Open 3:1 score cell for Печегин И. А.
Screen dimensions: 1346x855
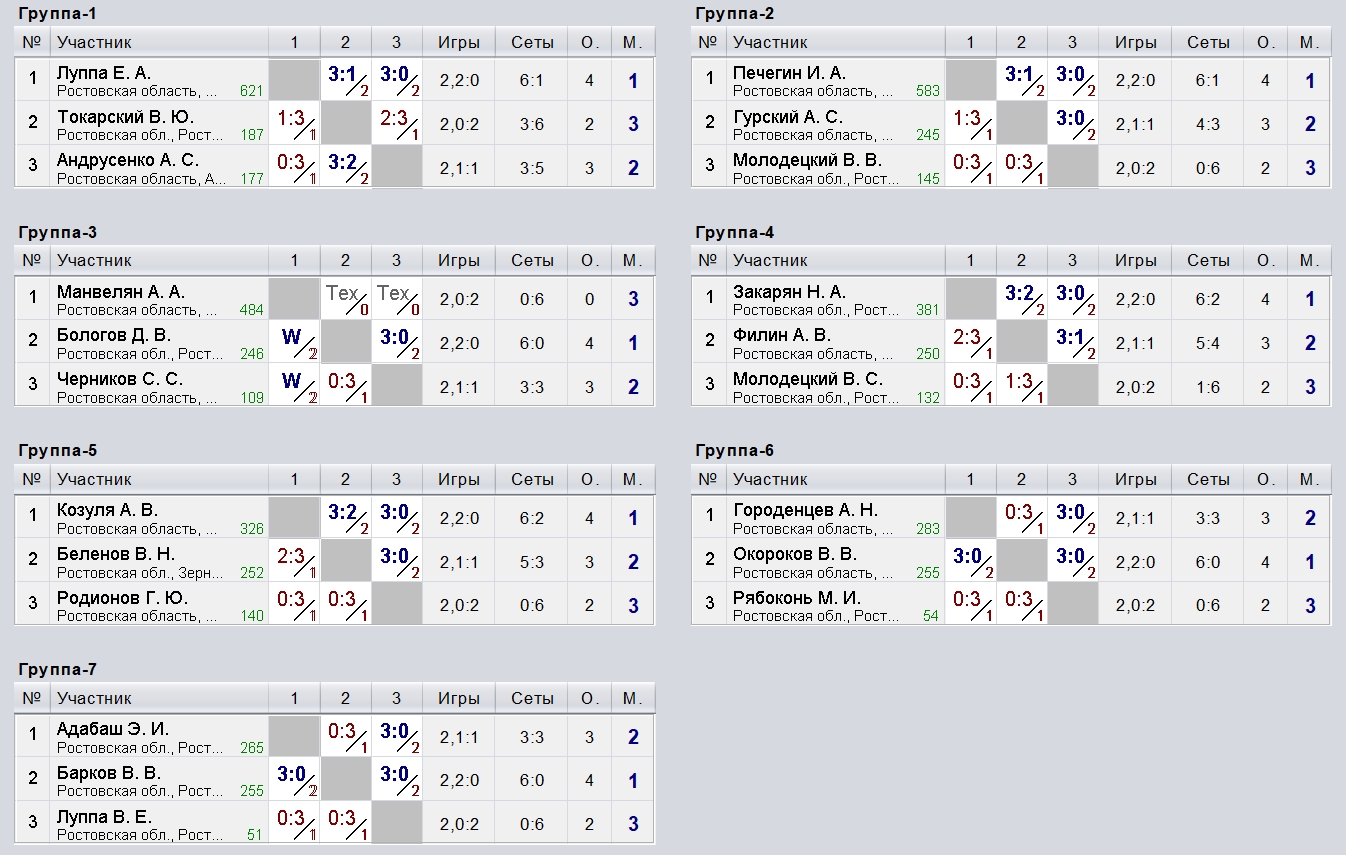pos(1022,80)
